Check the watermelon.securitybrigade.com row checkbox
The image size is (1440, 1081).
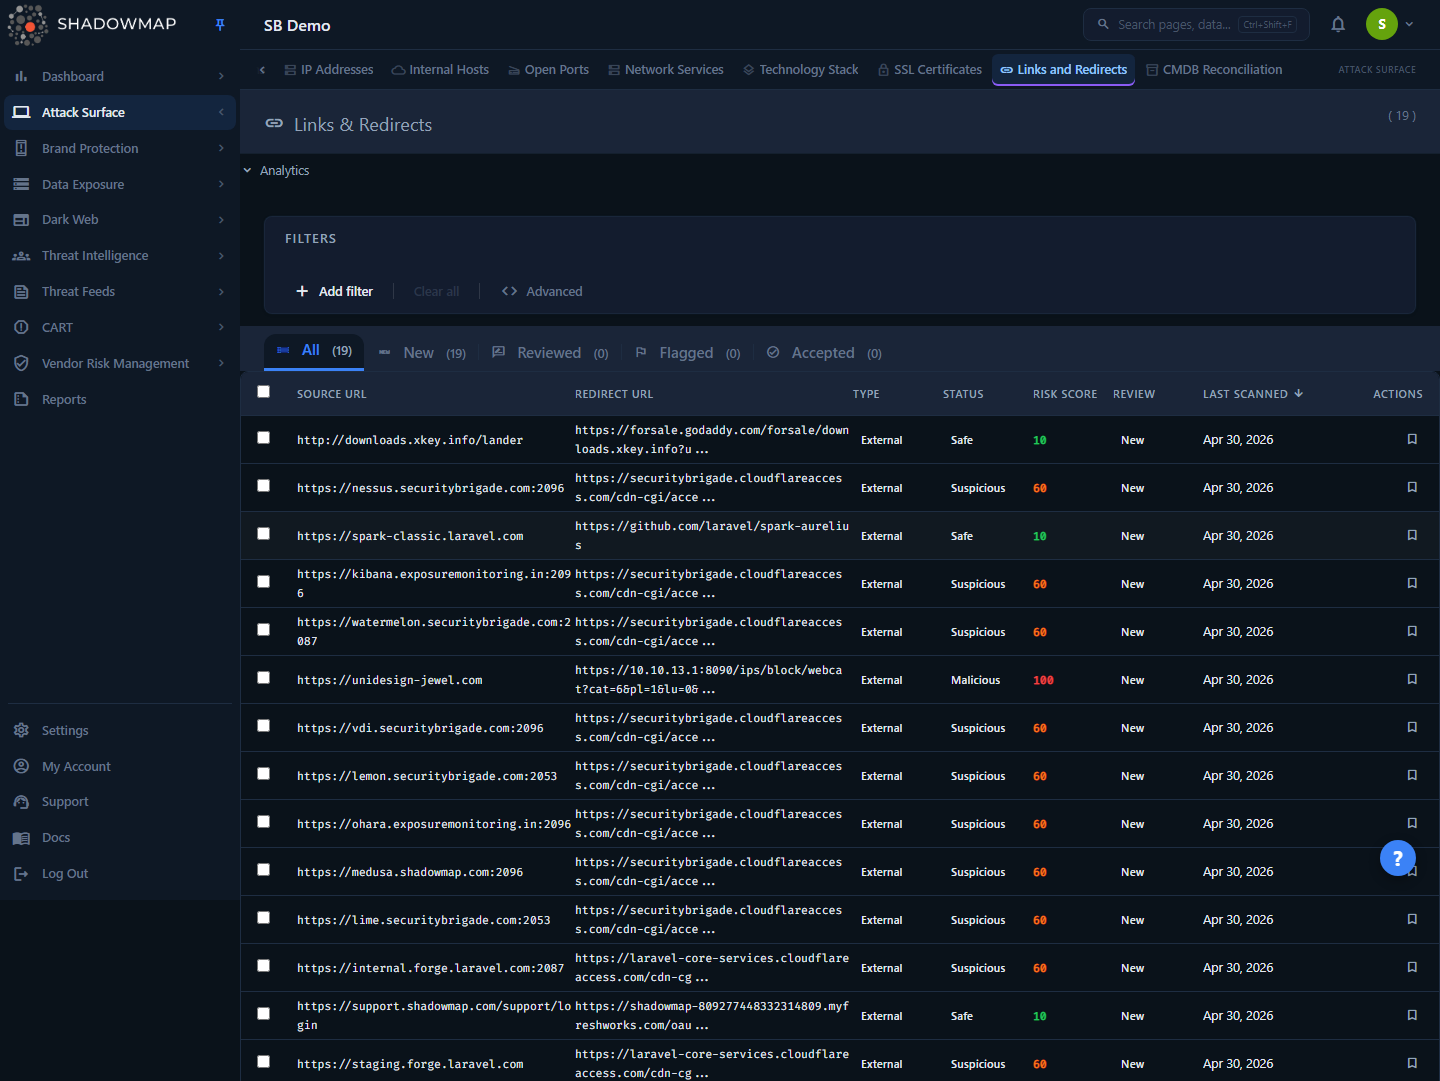click(x=264, y=630)
